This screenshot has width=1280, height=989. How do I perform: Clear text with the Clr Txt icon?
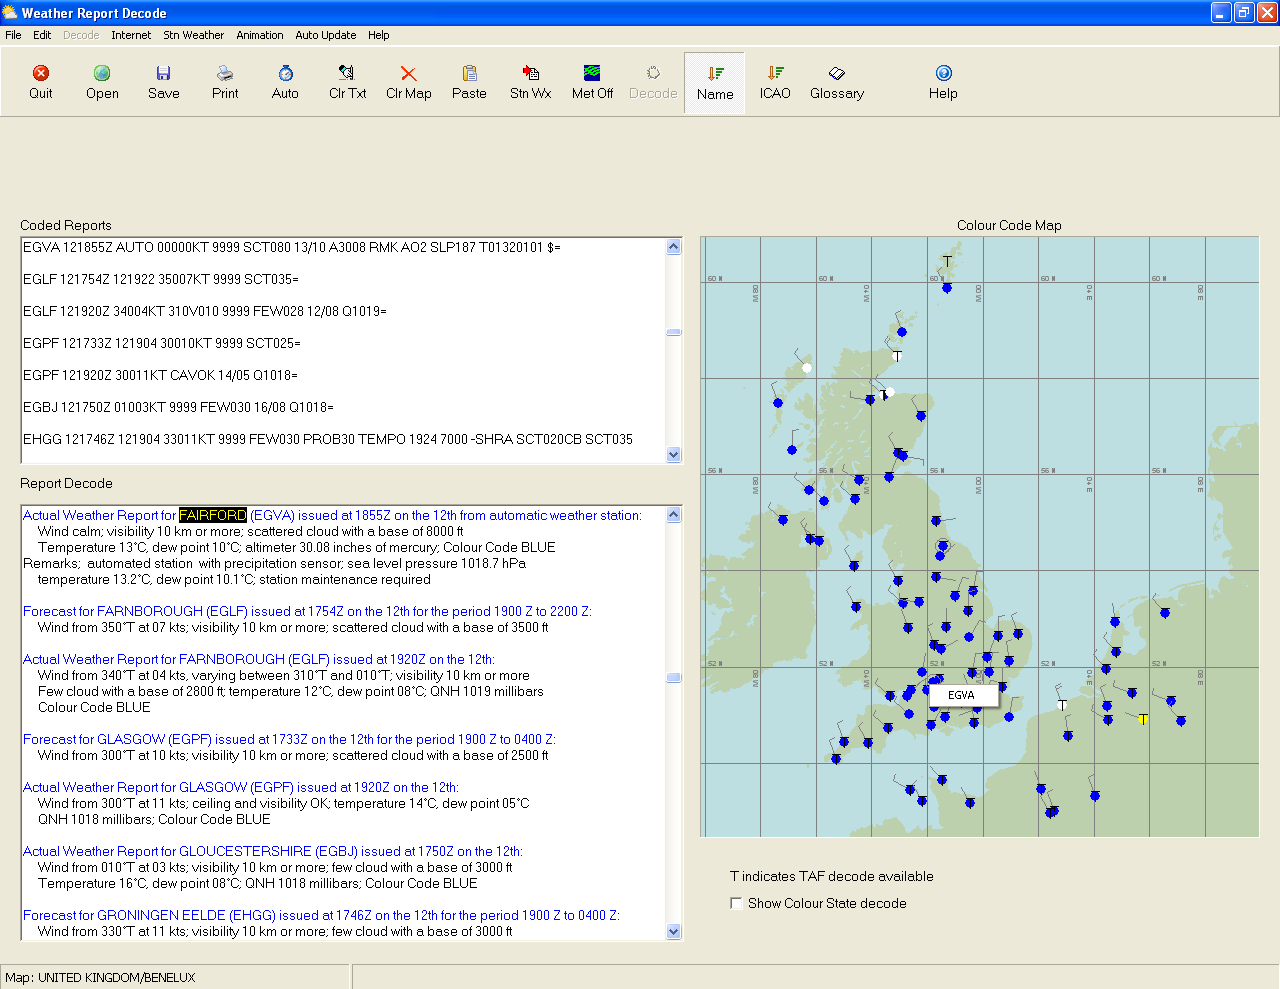tap(347, 82)
